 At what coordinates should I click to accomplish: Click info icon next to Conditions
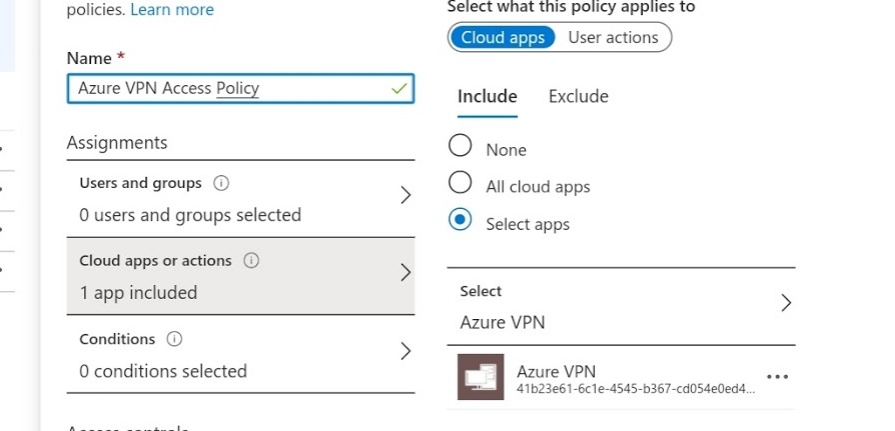(x=174, y=339)
